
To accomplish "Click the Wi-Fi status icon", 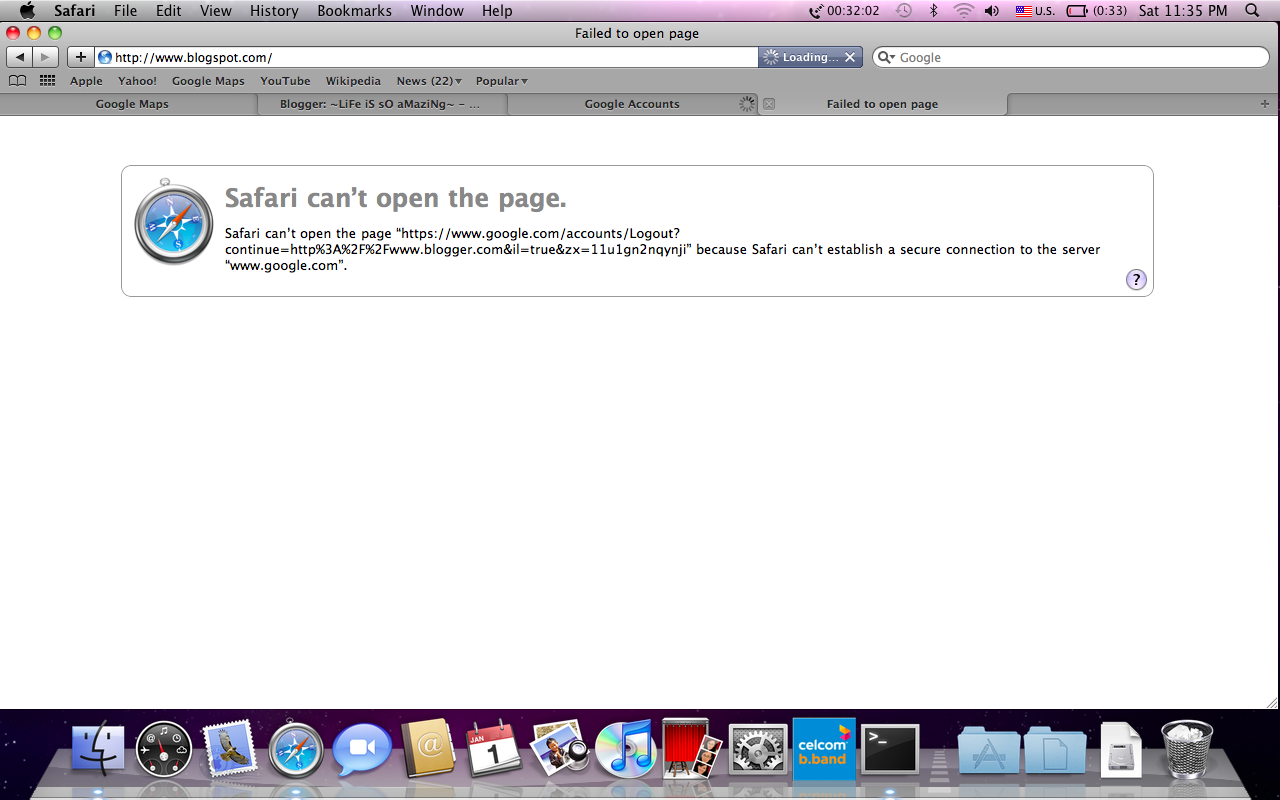I will (963, 11).
